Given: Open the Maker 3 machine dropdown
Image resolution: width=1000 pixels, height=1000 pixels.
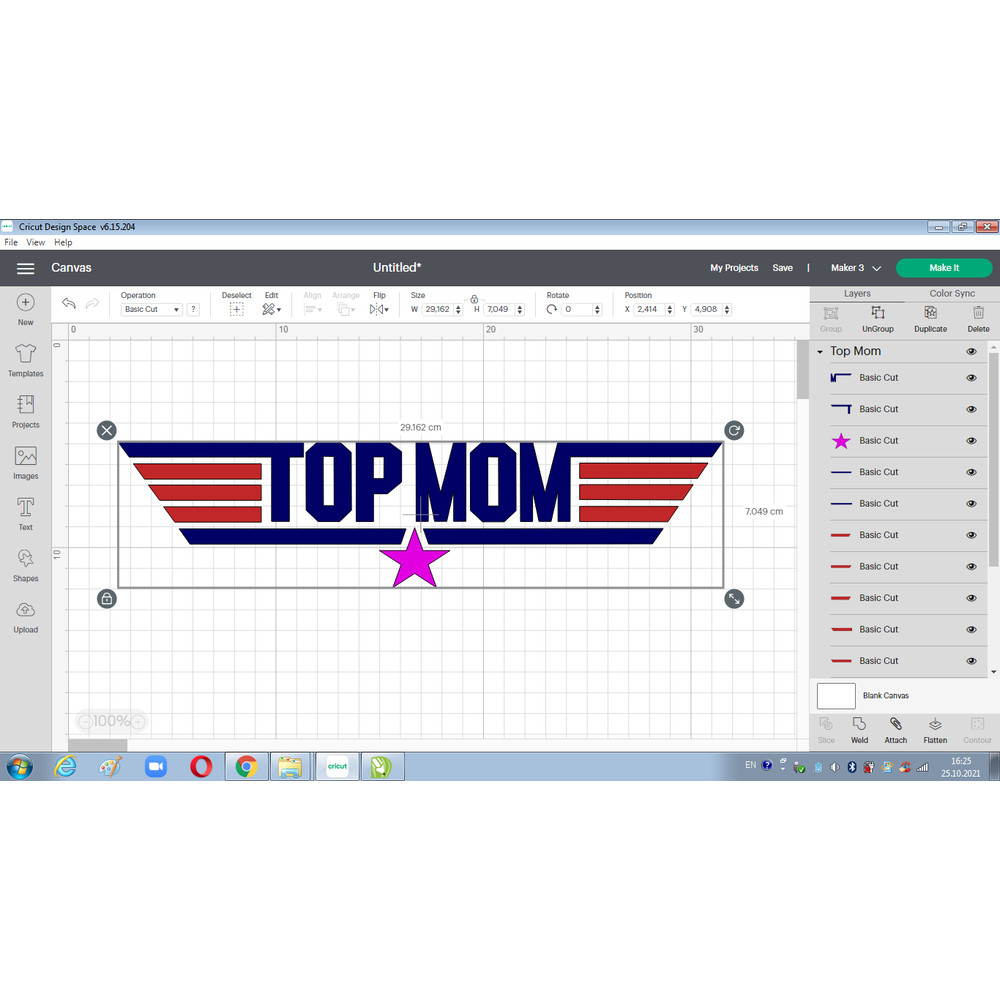Looking at the screenshot, I should [856, 268].
